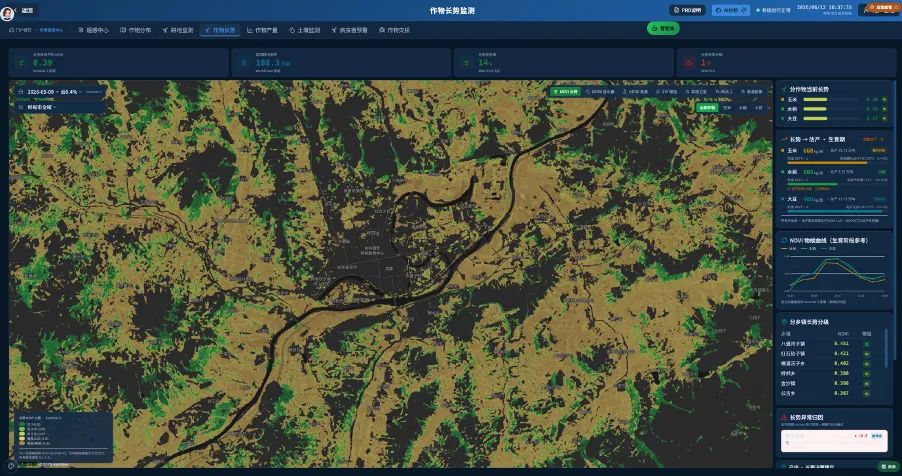Open the 农情遥感中心 breadcrumb link
This screenshot has width=902, height=476.
51,30
